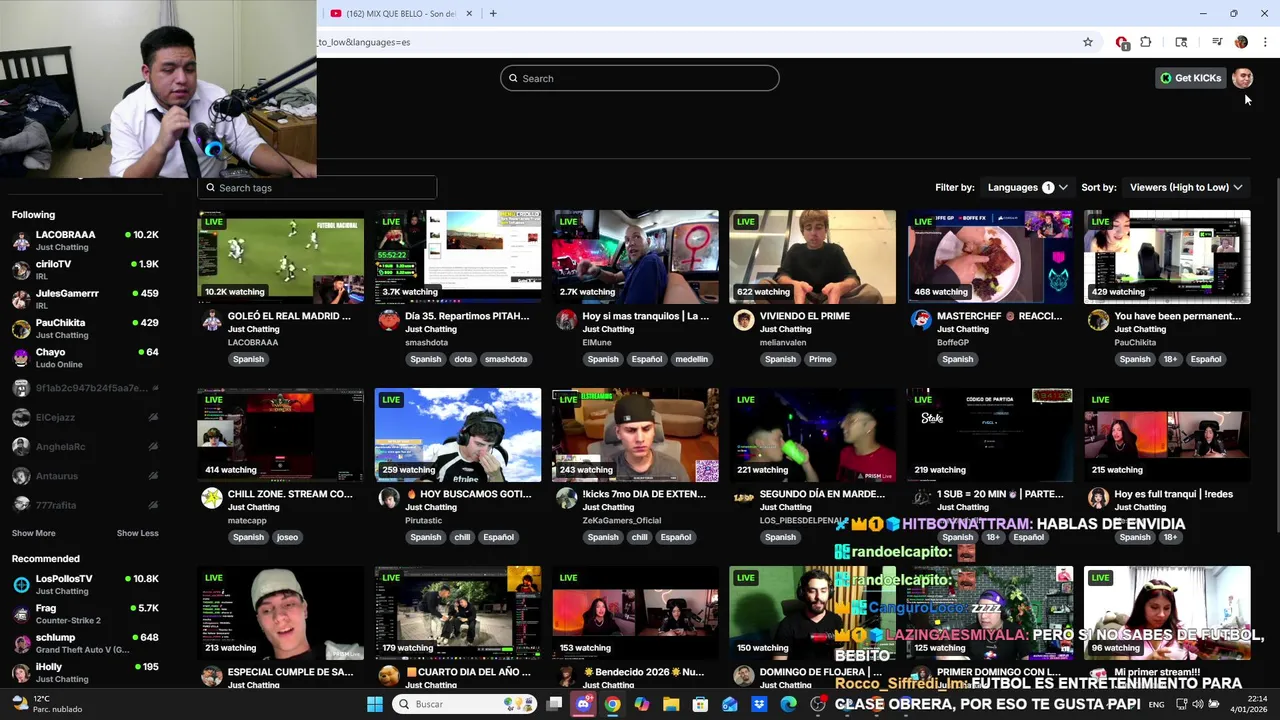Screen dimensions: 1280x720
Task: Click the ZeKaGamers_Oficial channel avatar icon
Action: (x=566, y=498)
